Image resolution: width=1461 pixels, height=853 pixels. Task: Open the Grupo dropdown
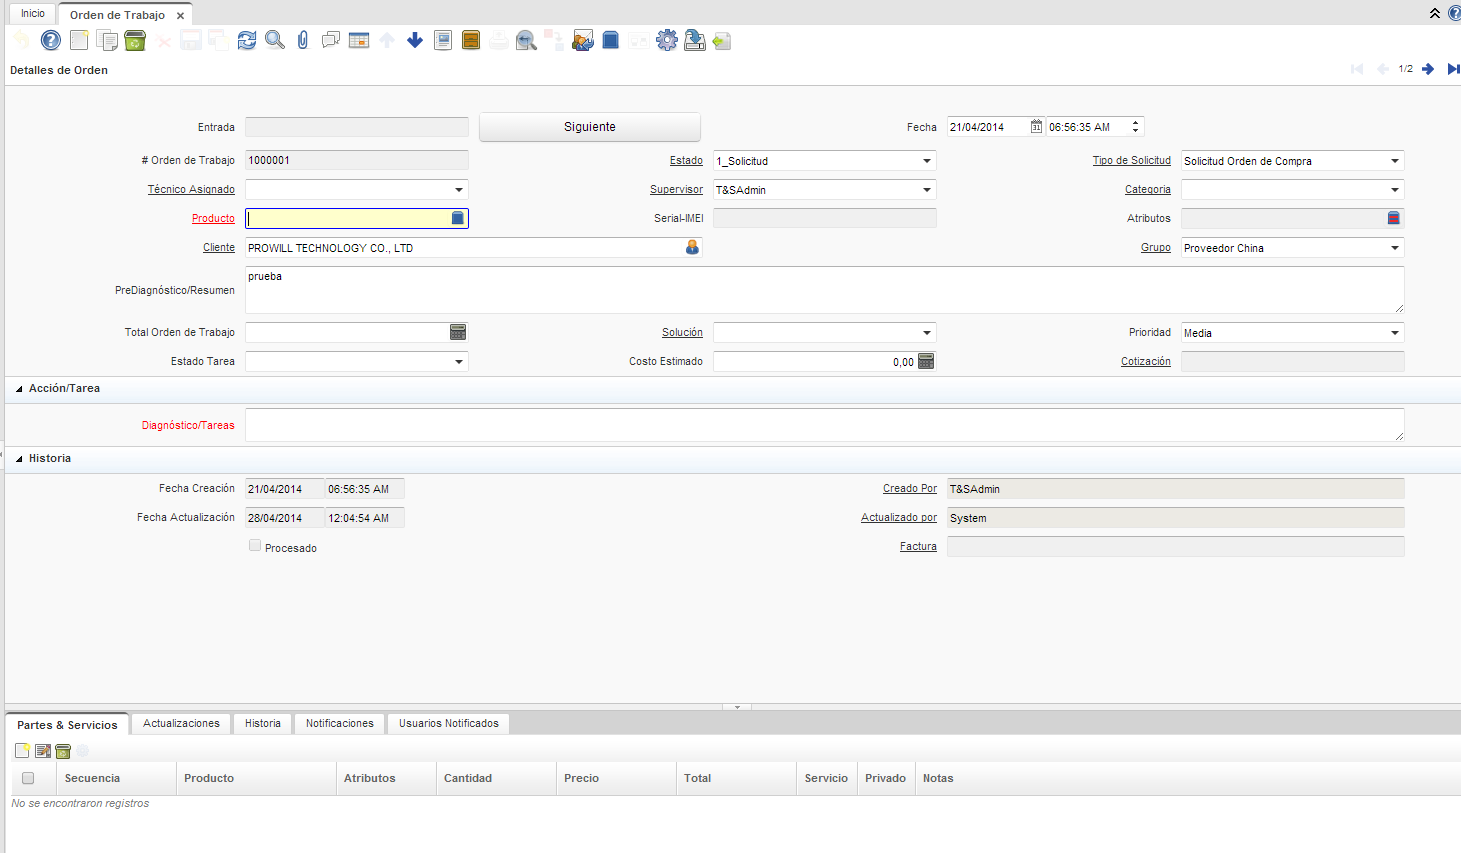coord(1395,248)
